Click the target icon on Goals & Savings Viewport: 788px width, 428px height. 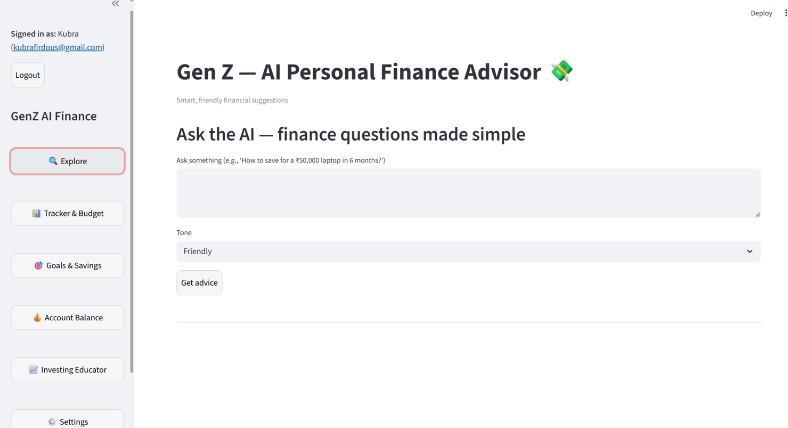point(39,266)
